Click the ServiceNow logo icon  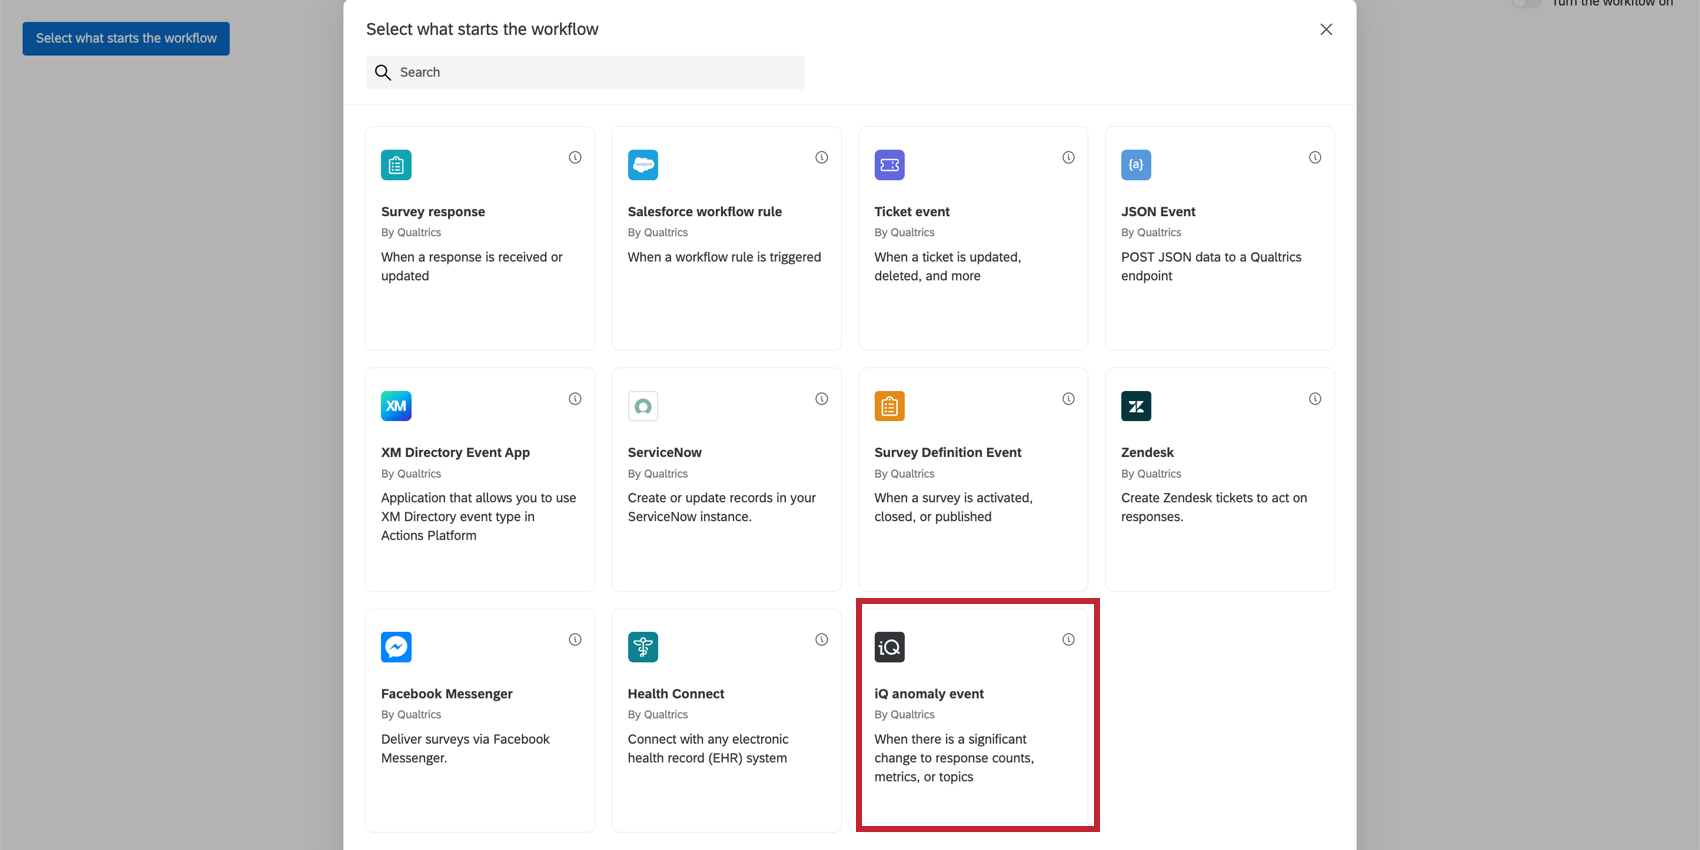pos(643,406)
